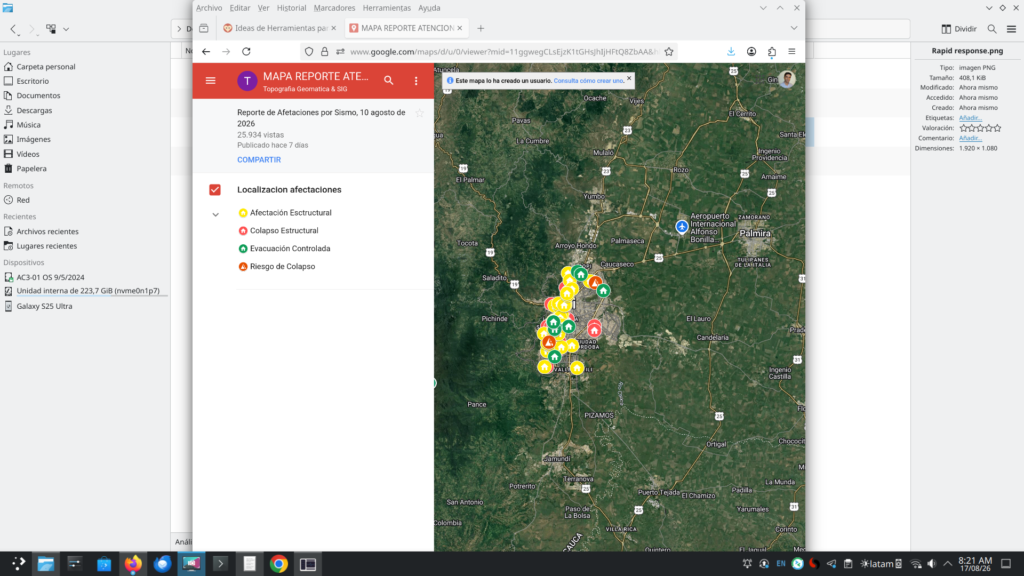
Task: Expand the Dolphin breadcrumb path chevron
Action: (179, 29)
